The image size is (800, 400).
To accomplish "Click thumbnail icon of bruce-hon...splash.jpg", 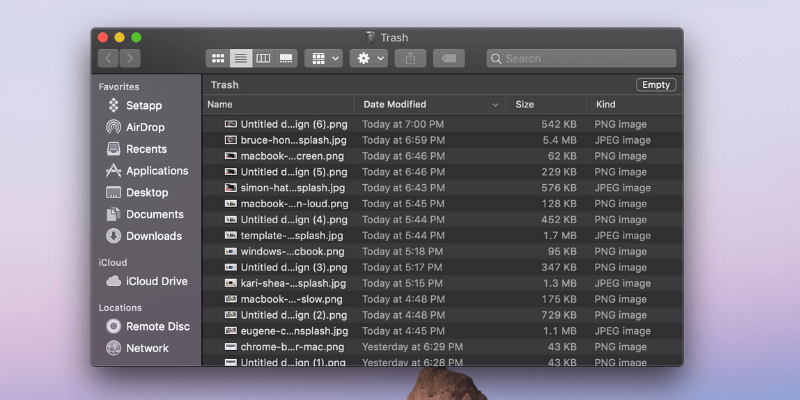I will 231,140.
